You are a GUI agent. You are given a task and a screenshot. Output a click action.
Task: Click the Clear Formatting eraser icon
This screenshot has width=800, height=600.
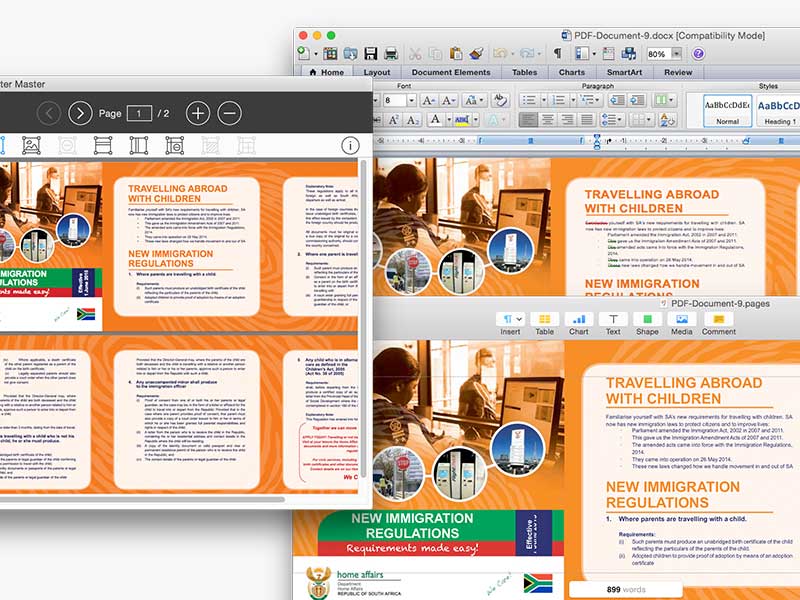[501, 100]
